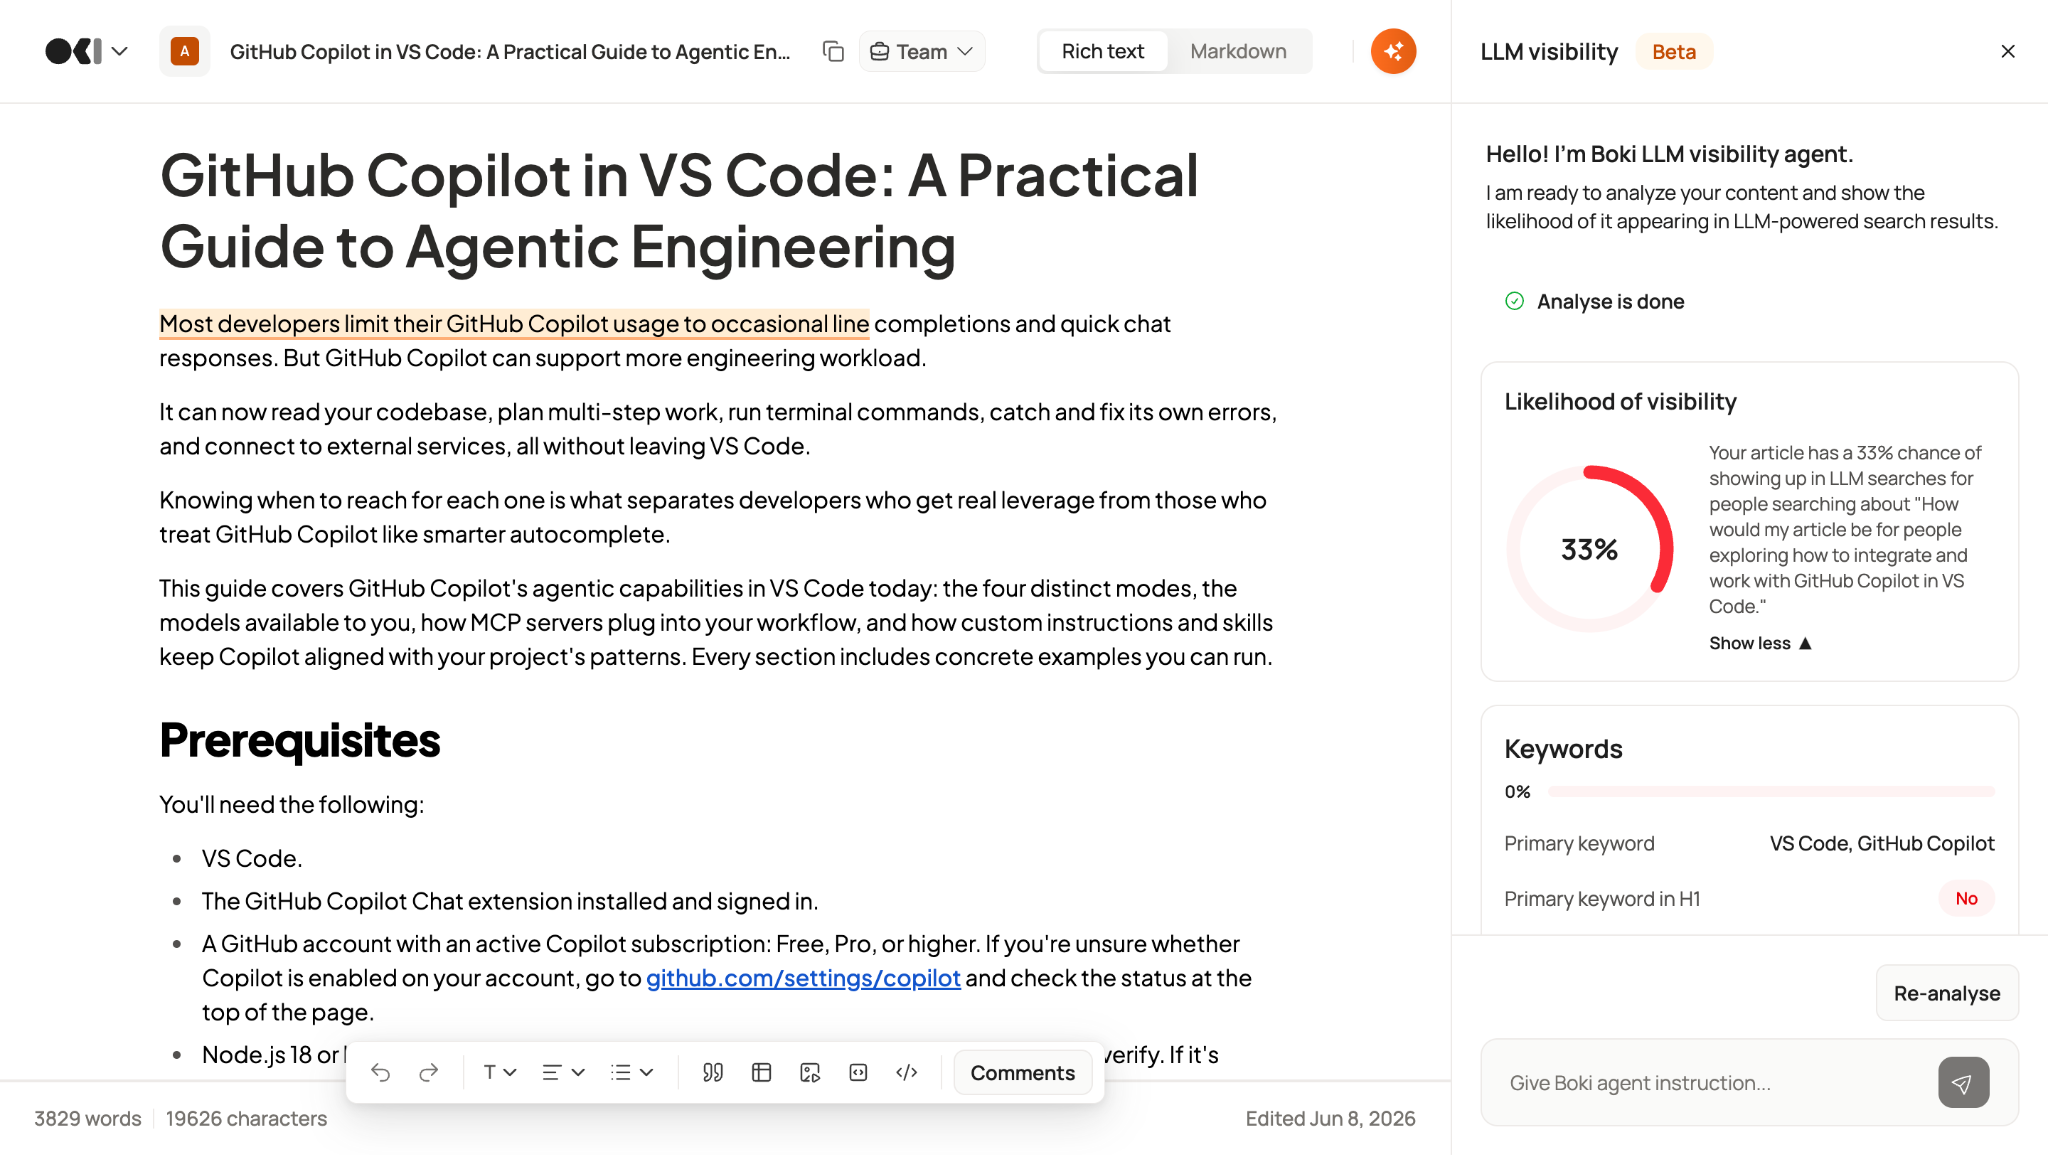This screenshot has height=1155, width=2048.
Task: Open the text alignment dropdown
Action: (x=563, y=1073)
